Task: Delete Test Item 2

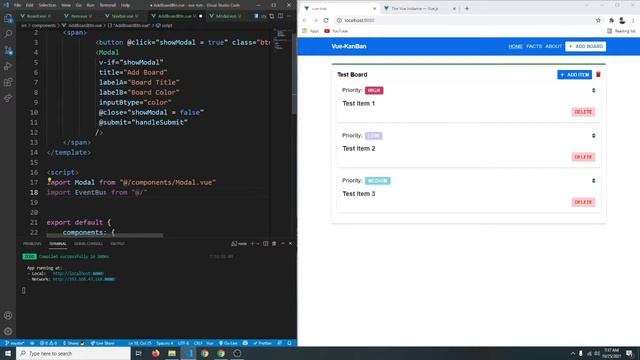Action: click(x=583, y=157)
